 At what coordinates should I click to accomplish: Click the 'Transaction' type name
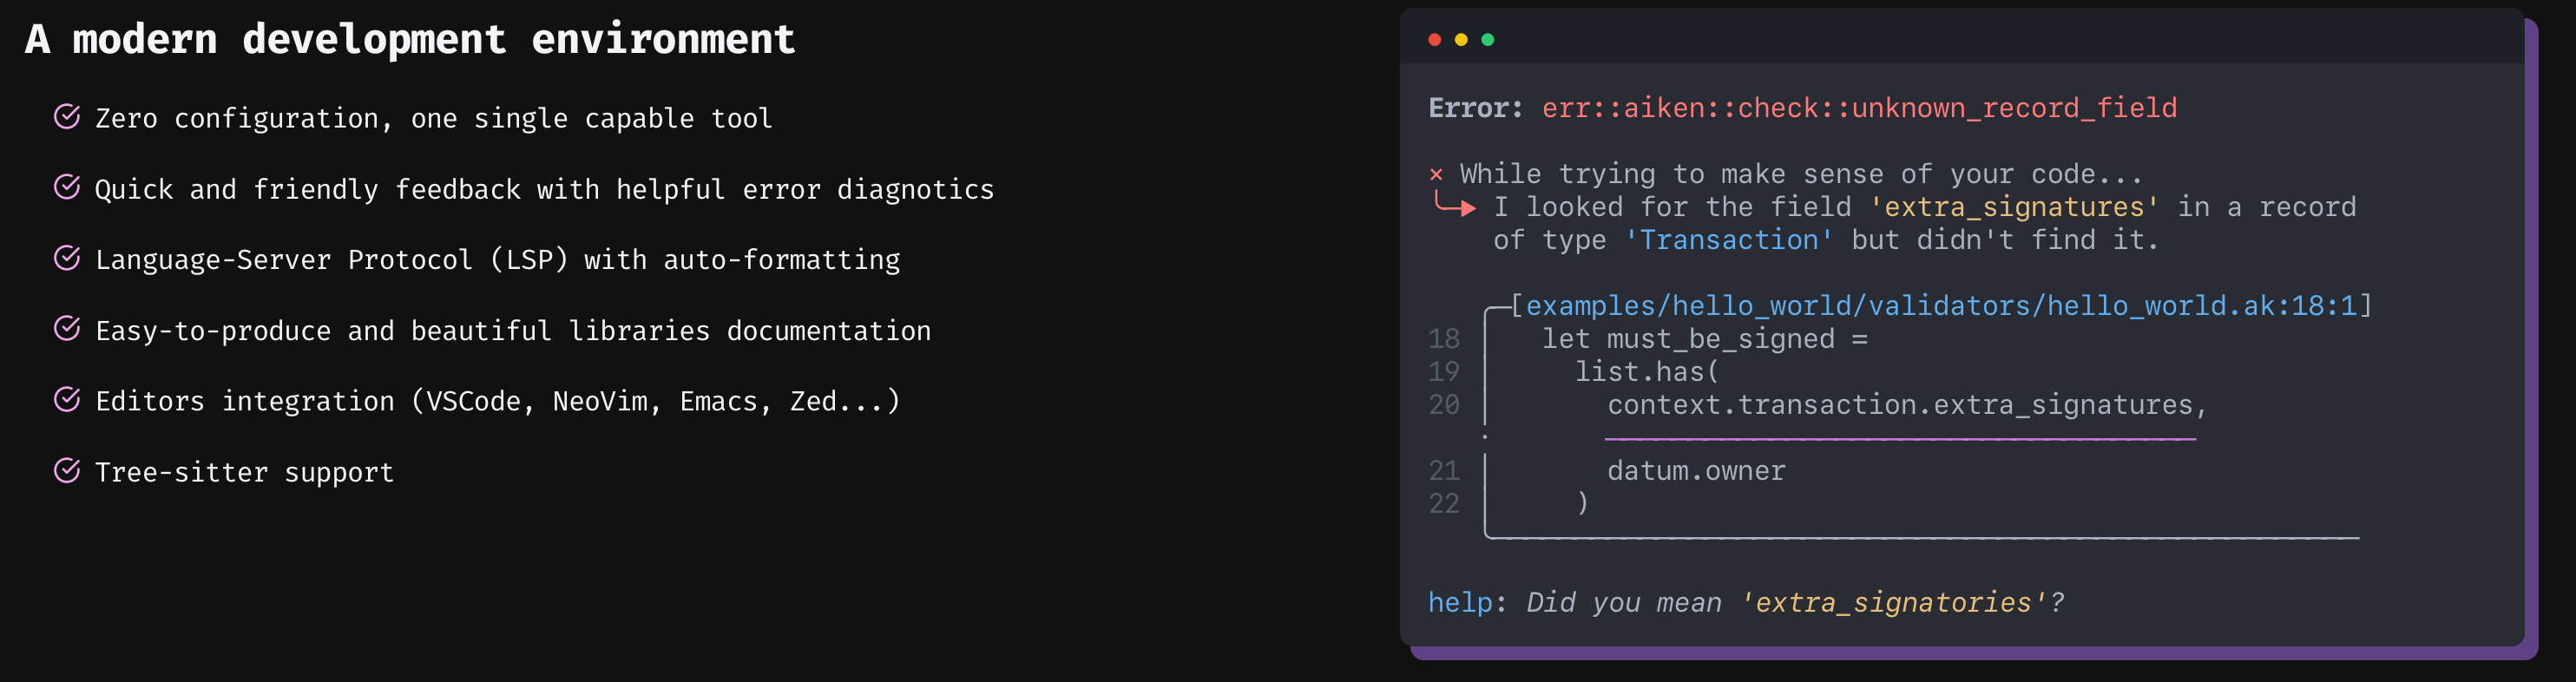1729,240
